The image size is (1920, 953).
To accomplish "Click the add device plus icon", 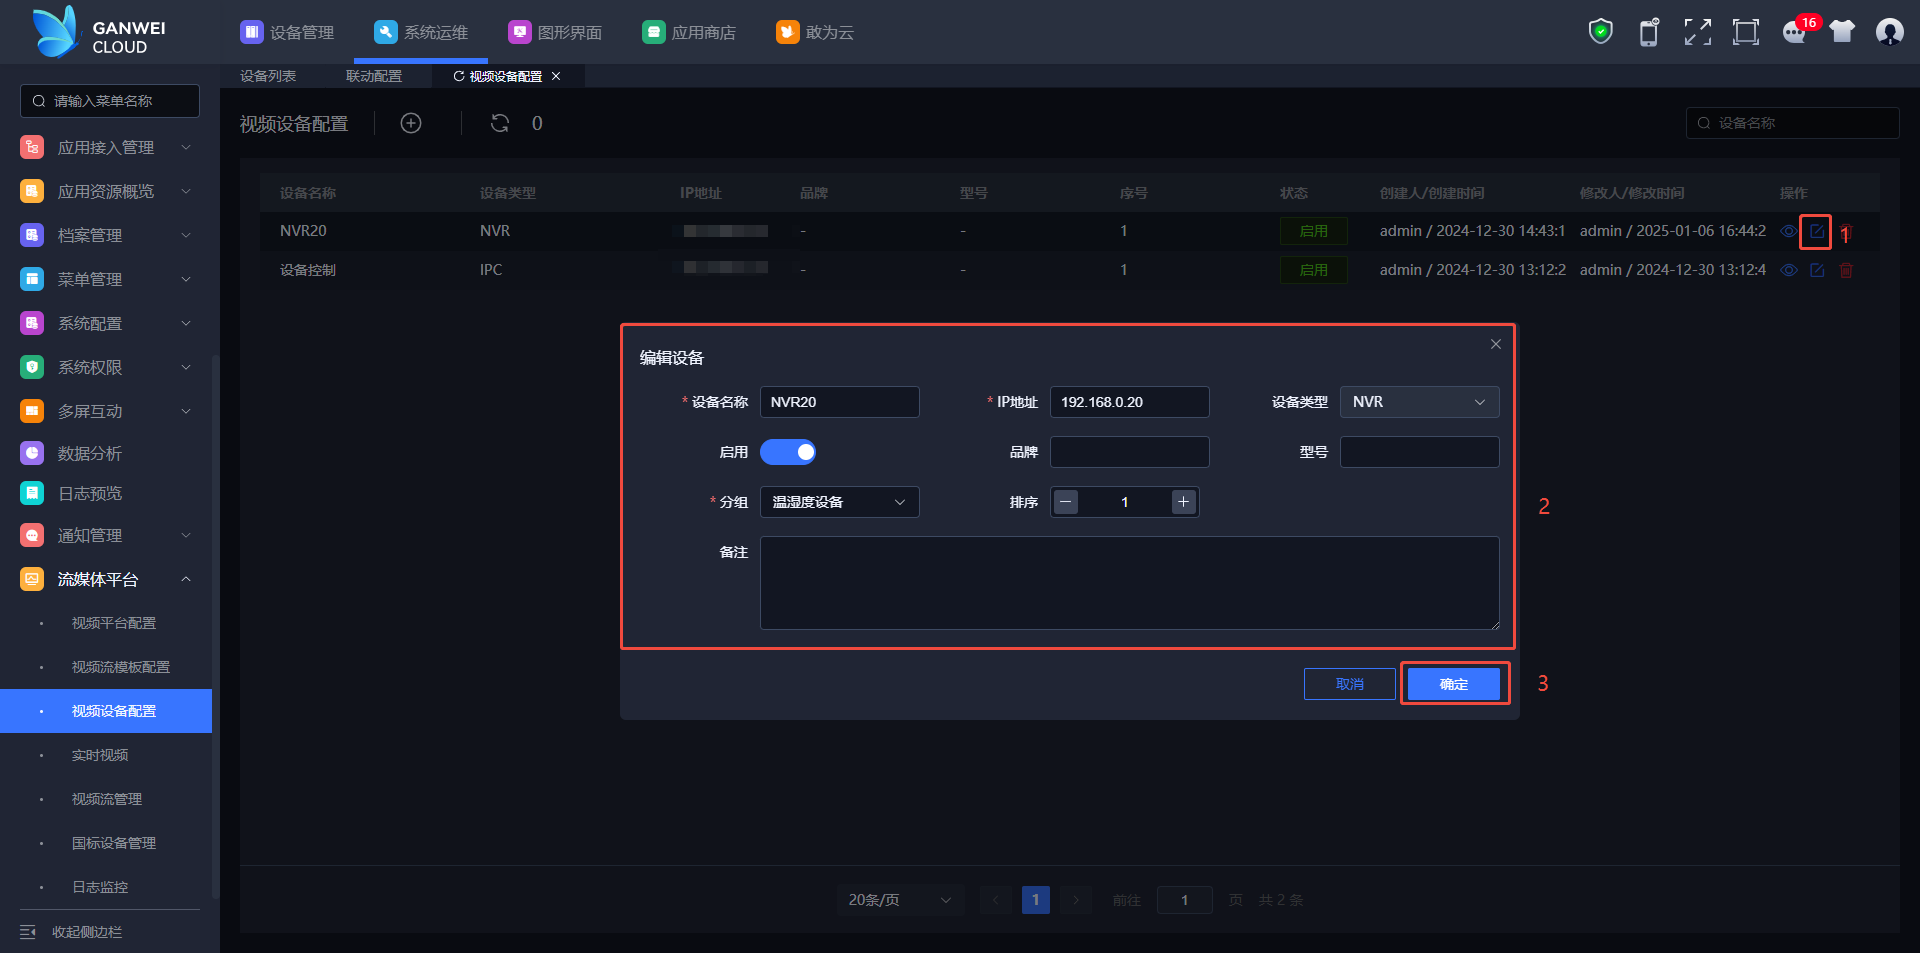I will coord(411,123).
